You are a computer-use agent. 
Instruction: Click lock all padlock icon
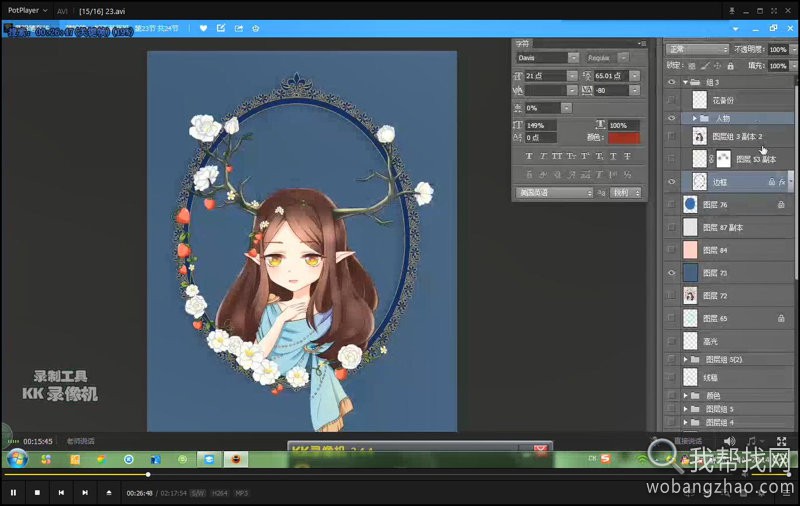pos(731,66)
